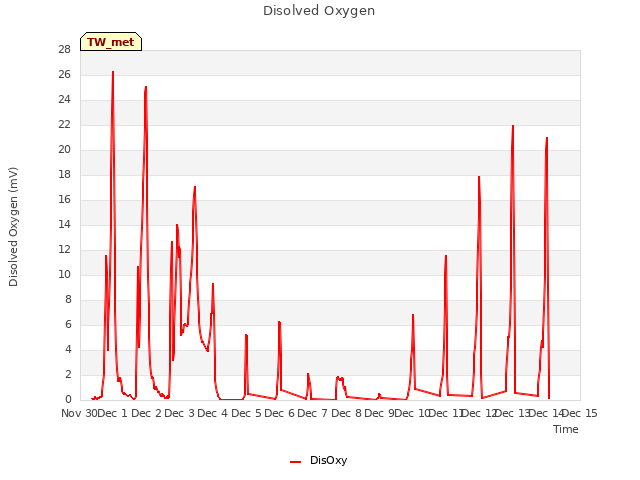
Task: Click the Dec 2 date tick label
Action: tap(147, 413)
